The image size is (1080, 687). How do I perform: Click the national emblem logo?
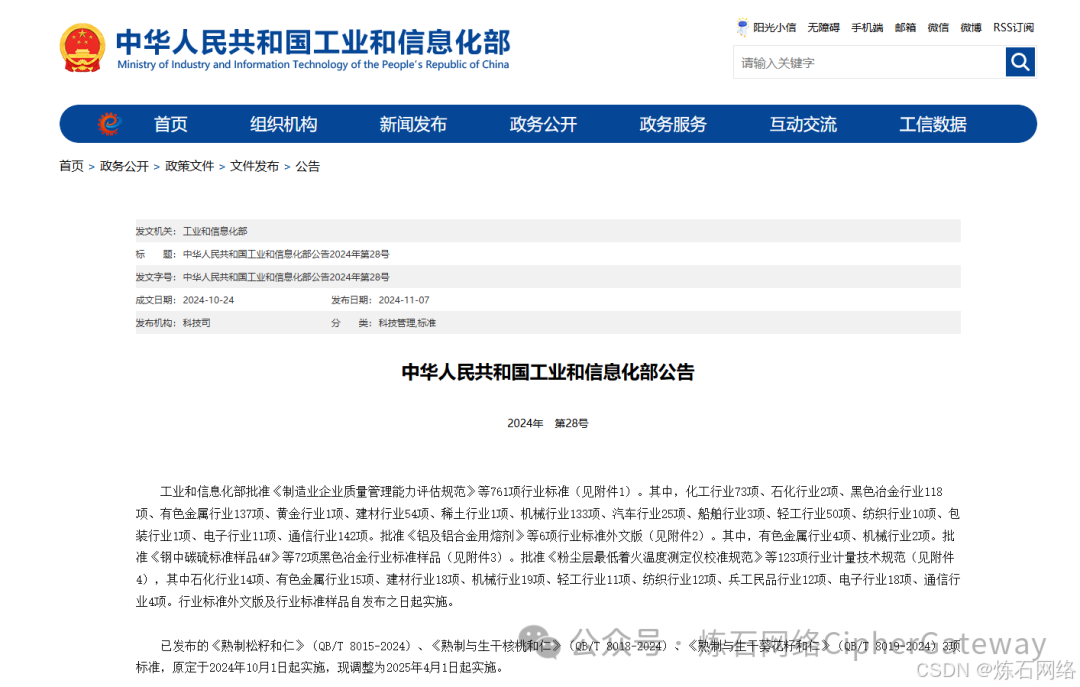83,48
